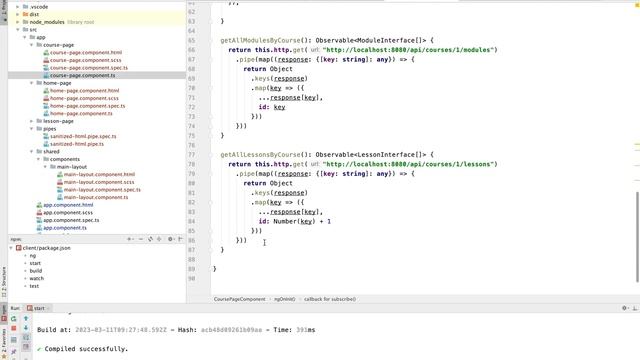
Task: Open the Structure tool window tab
Action: coord(4,282)
